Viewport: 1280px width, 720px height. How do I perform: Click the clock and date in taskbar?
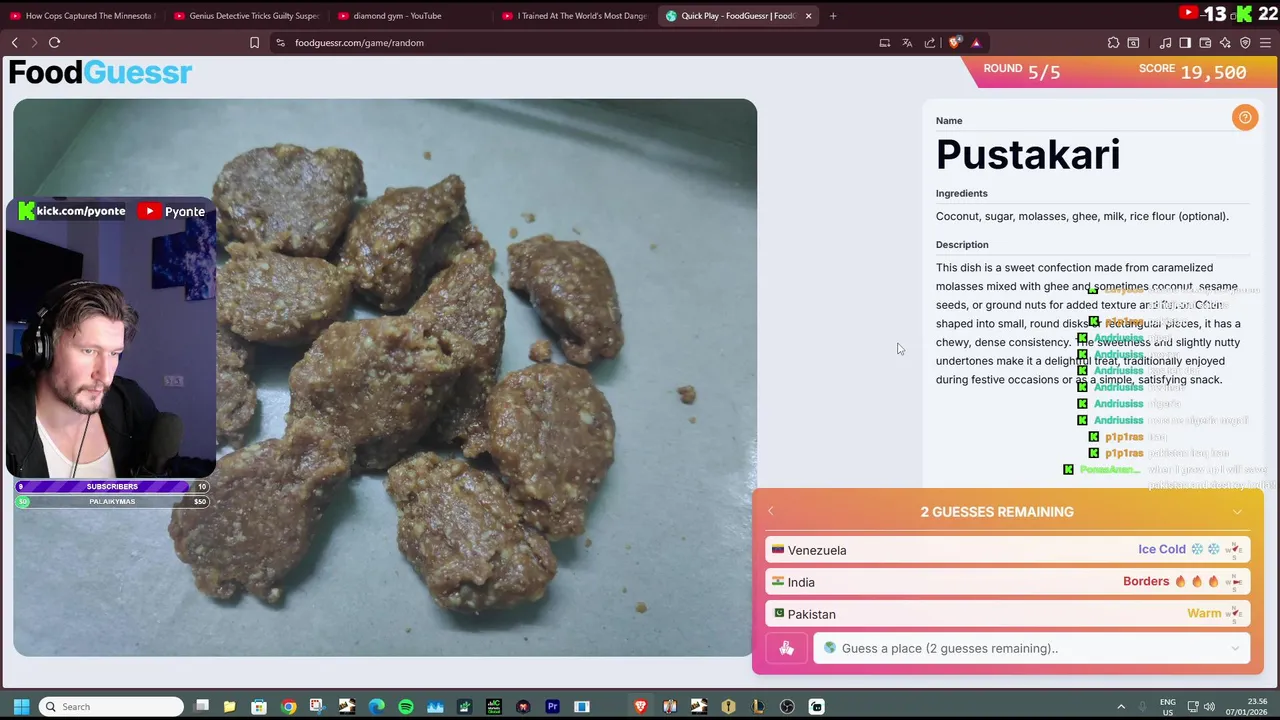click(x=1244, y=707)
